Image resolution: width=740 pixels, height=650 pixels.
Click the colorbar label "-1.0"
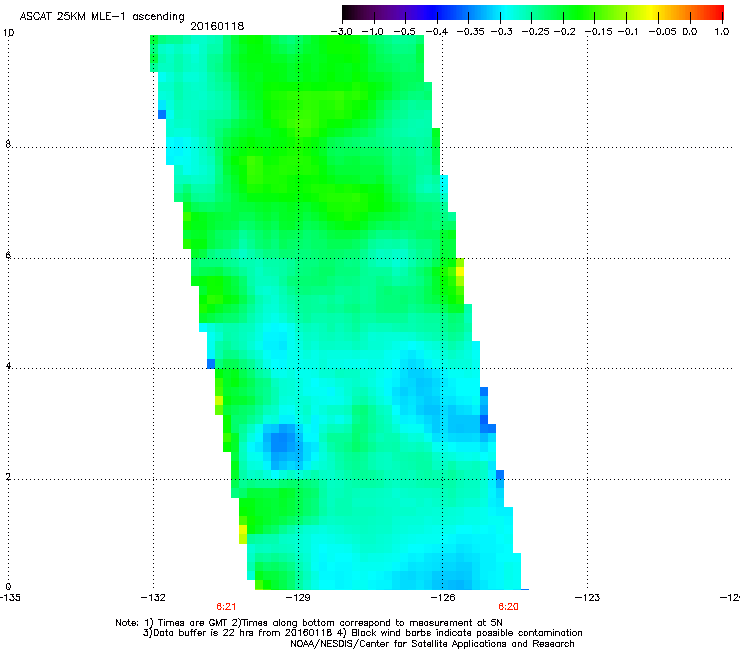373,32
